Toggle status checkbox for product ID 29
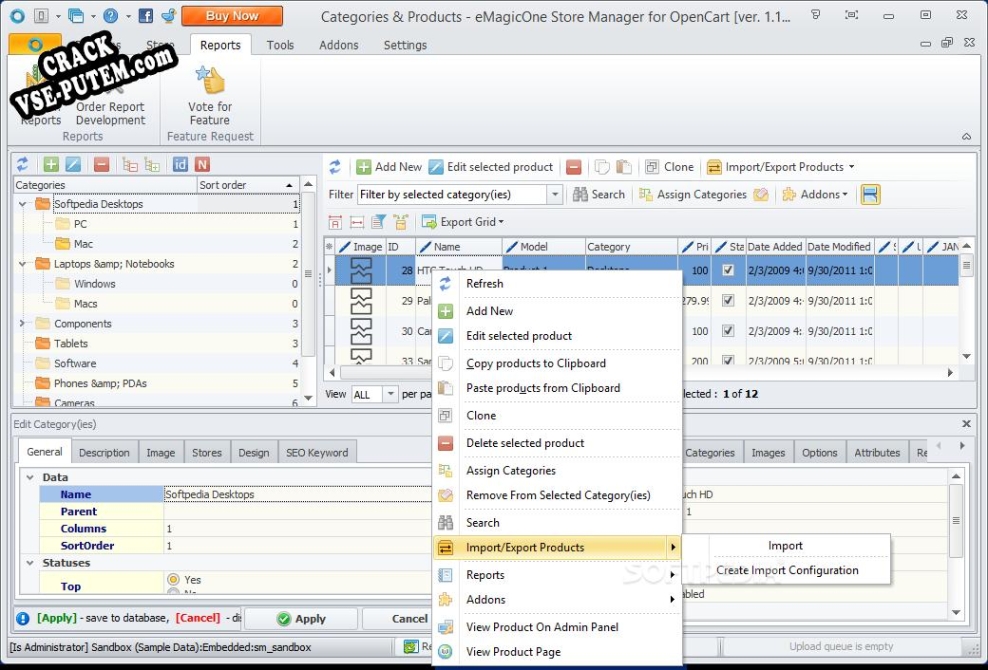988x670 pixels. 728,301
